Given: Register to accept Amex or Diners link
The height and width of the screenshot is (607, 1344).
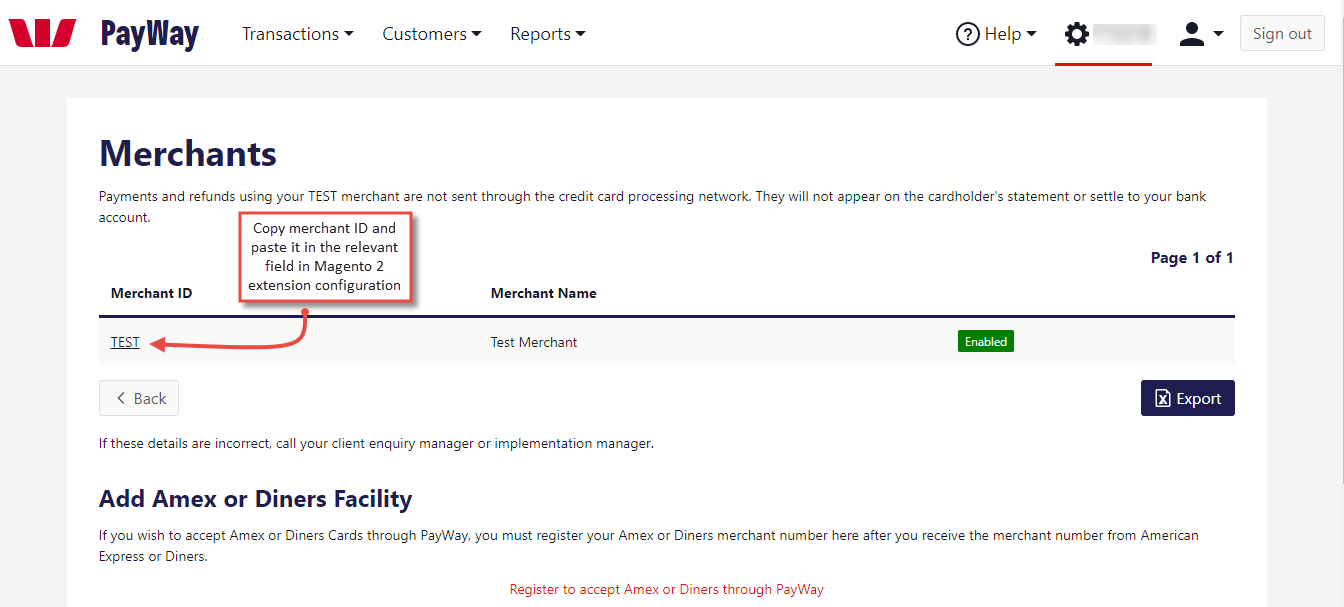Looking at the screenshot, I should [x=667, y=589].
